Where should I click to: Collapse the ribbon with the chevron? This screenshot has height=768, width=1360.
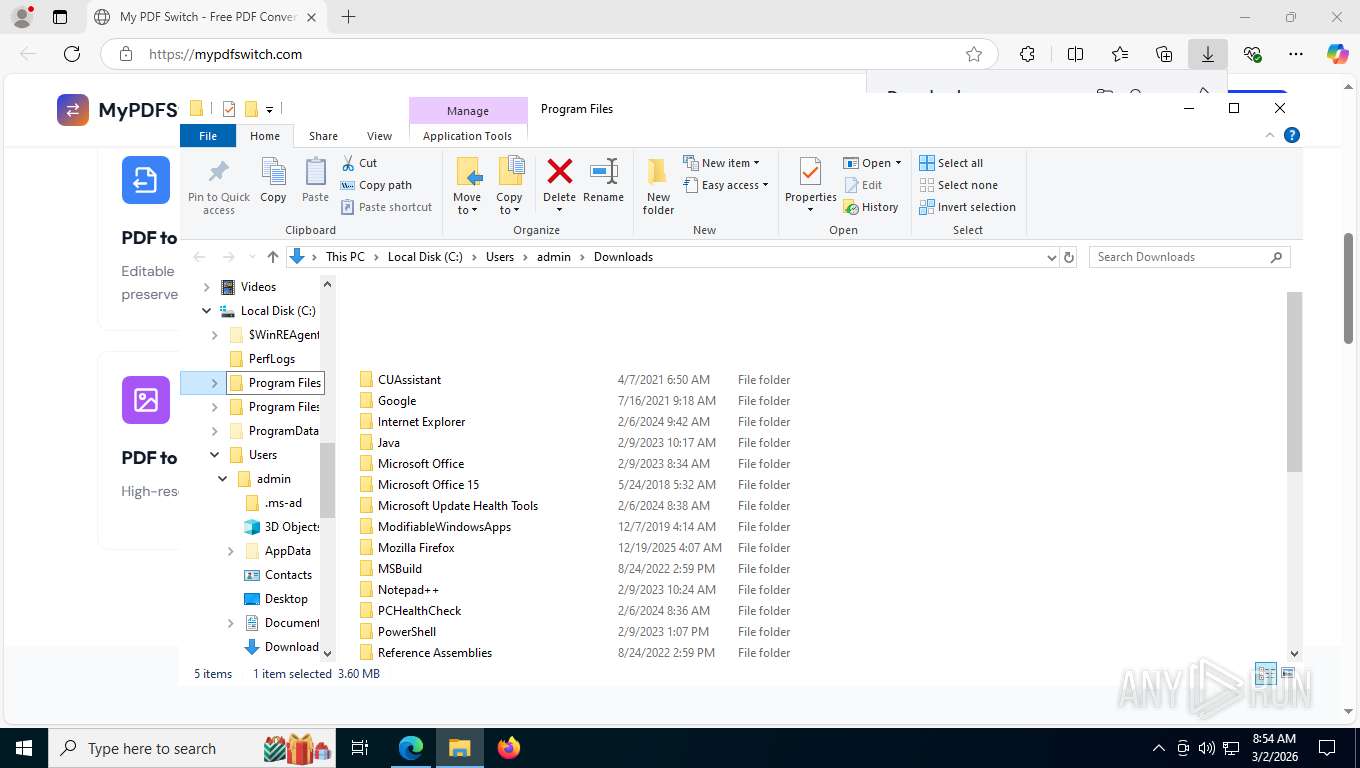(x=1270, y=135)
